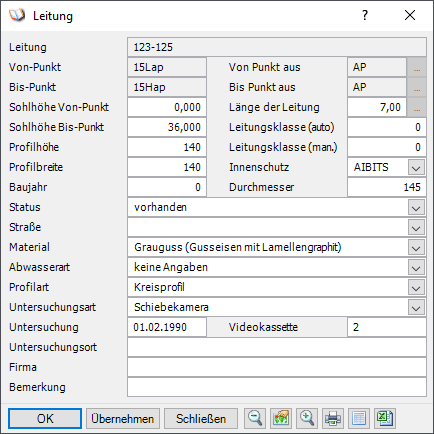Click the 'Innenschutz' label
This screenshot has height=434, width=434.
point(259,167)
